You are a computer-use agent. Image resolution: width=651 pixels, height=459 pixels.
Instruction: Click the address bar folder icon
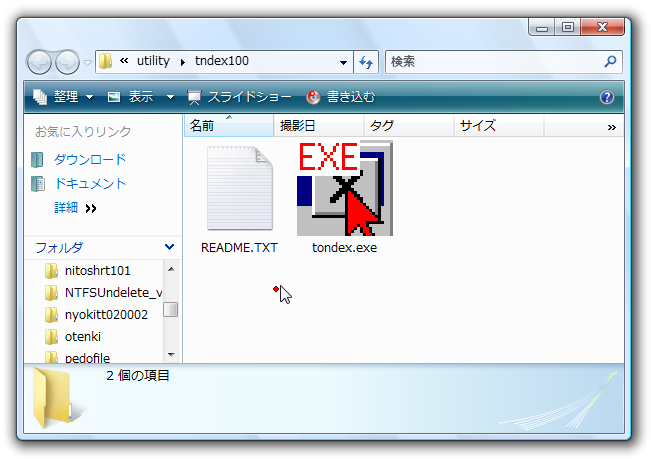tap(105, 61)
